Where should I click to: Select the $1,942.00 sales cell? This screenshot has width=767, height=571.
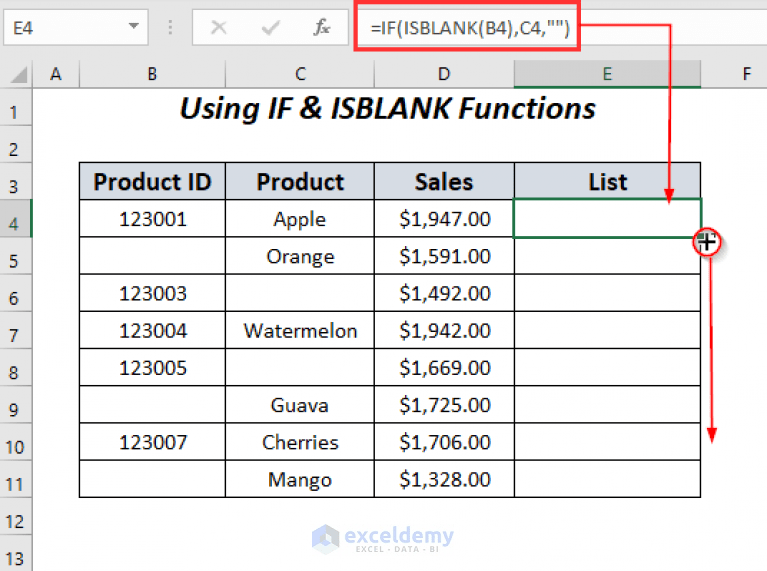(444, 330)
